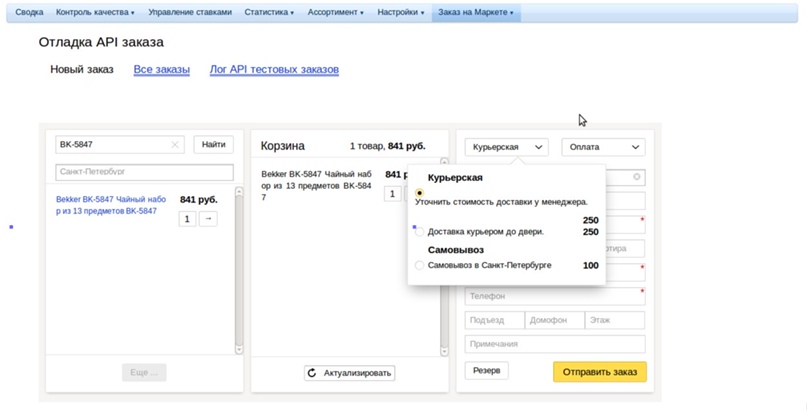The width and height of the screenshot is (807, 410).
Task: Expand the Статистика menu
Action: click(270, 12)
